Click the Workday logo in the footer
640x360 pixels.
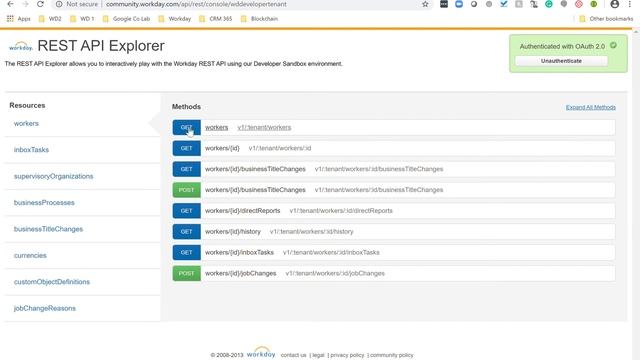click(261, 352)
